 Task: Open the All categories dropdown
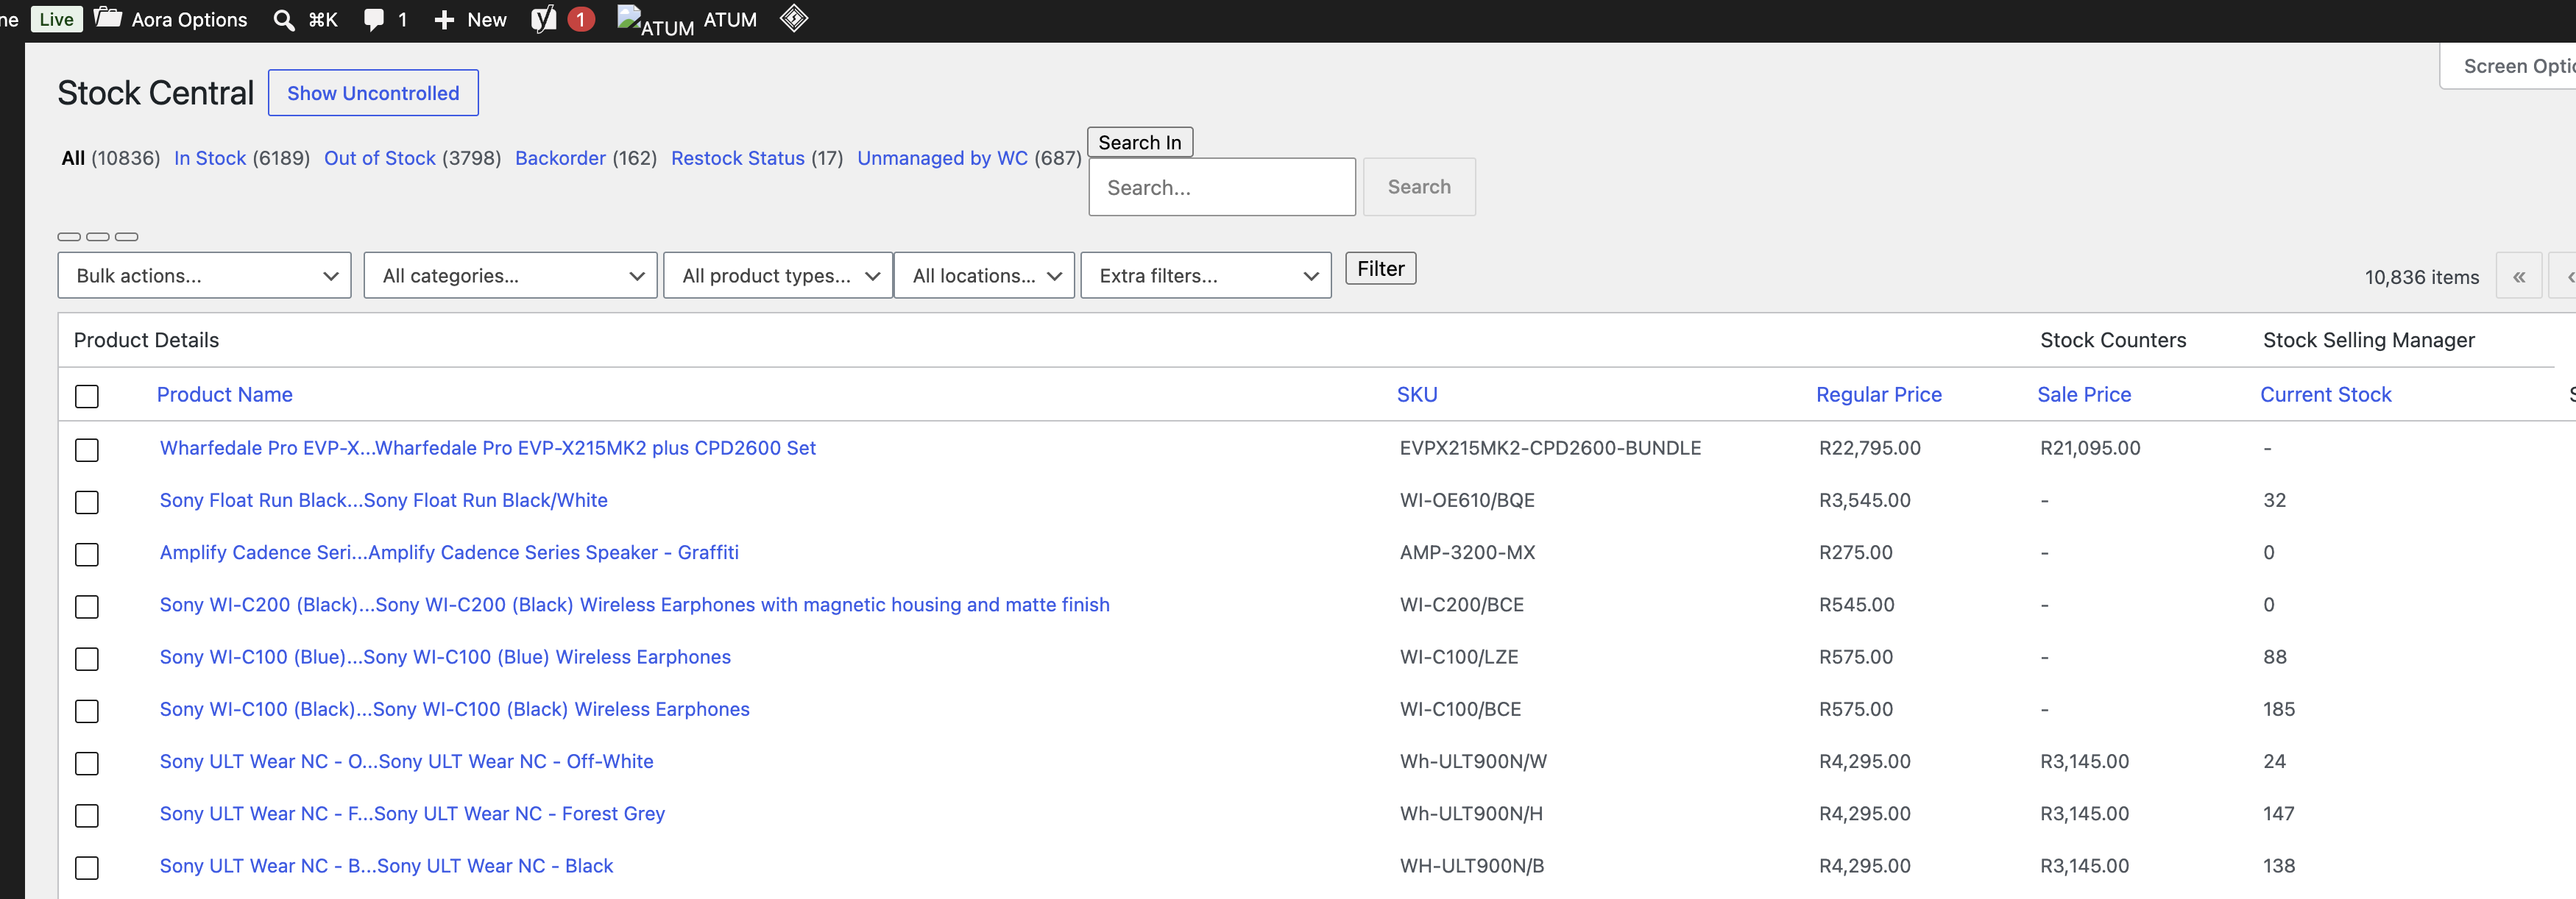(511, 275)
